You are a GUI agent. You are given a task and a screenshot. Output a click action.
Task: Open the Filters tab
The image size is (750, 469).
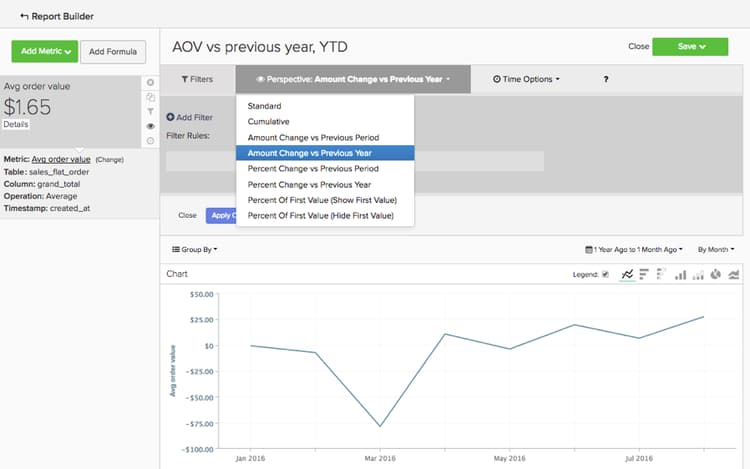pos(197,79)
